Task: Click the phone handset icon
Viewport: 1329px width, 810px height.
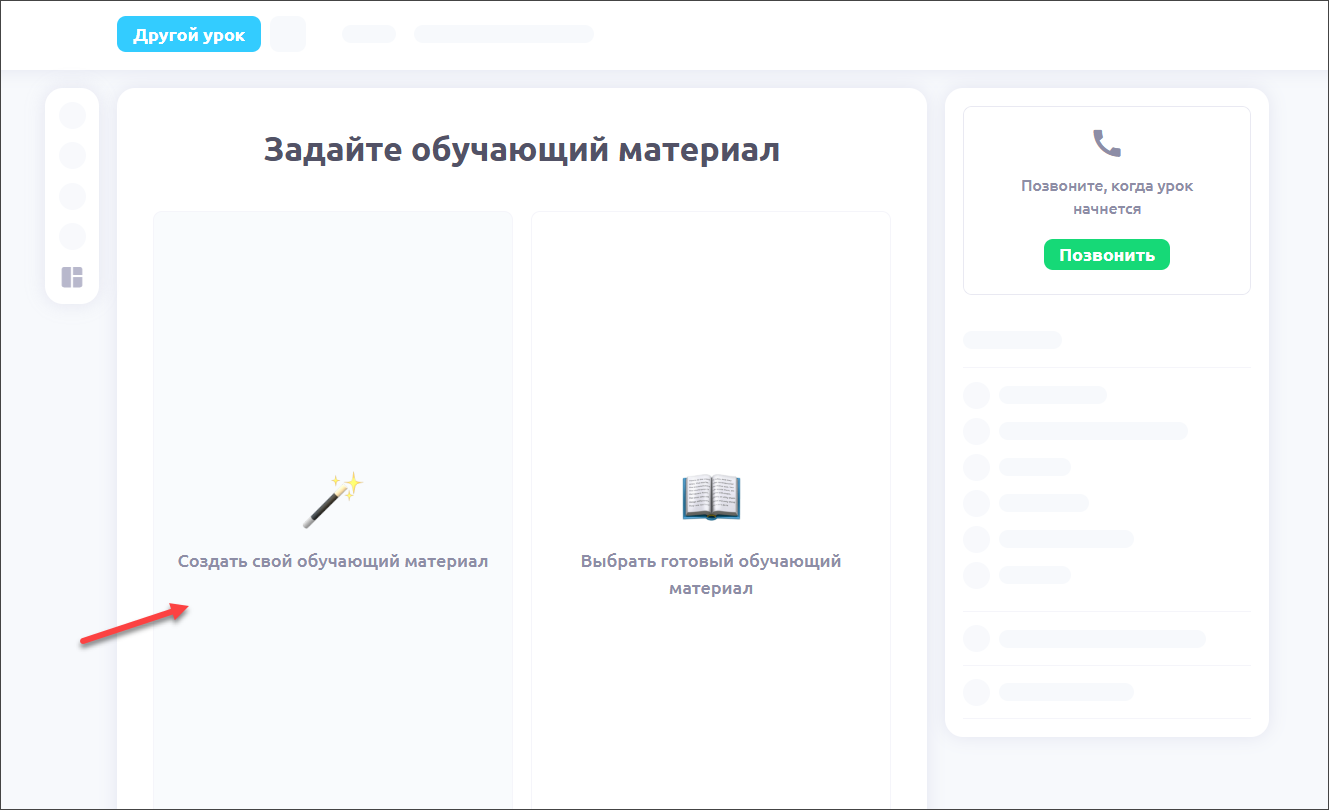Action: pyautogui.click(x=1107, y=144)
